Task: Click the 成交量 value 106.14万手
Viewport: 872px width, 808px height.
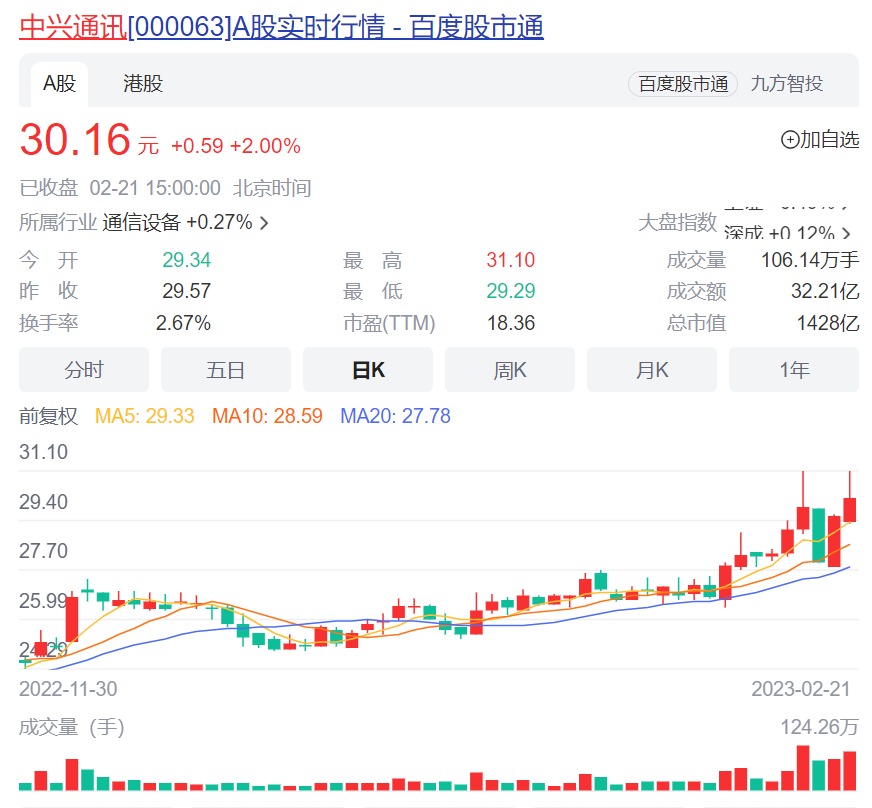Action: (810, 260)
